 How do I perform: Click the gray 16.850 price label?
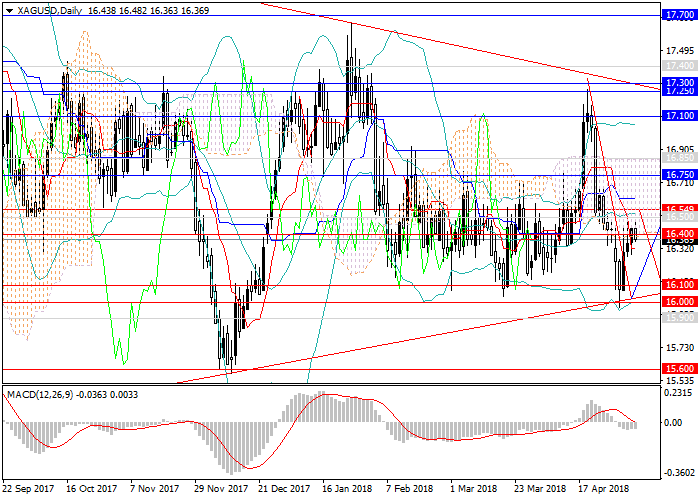[679, 158]
